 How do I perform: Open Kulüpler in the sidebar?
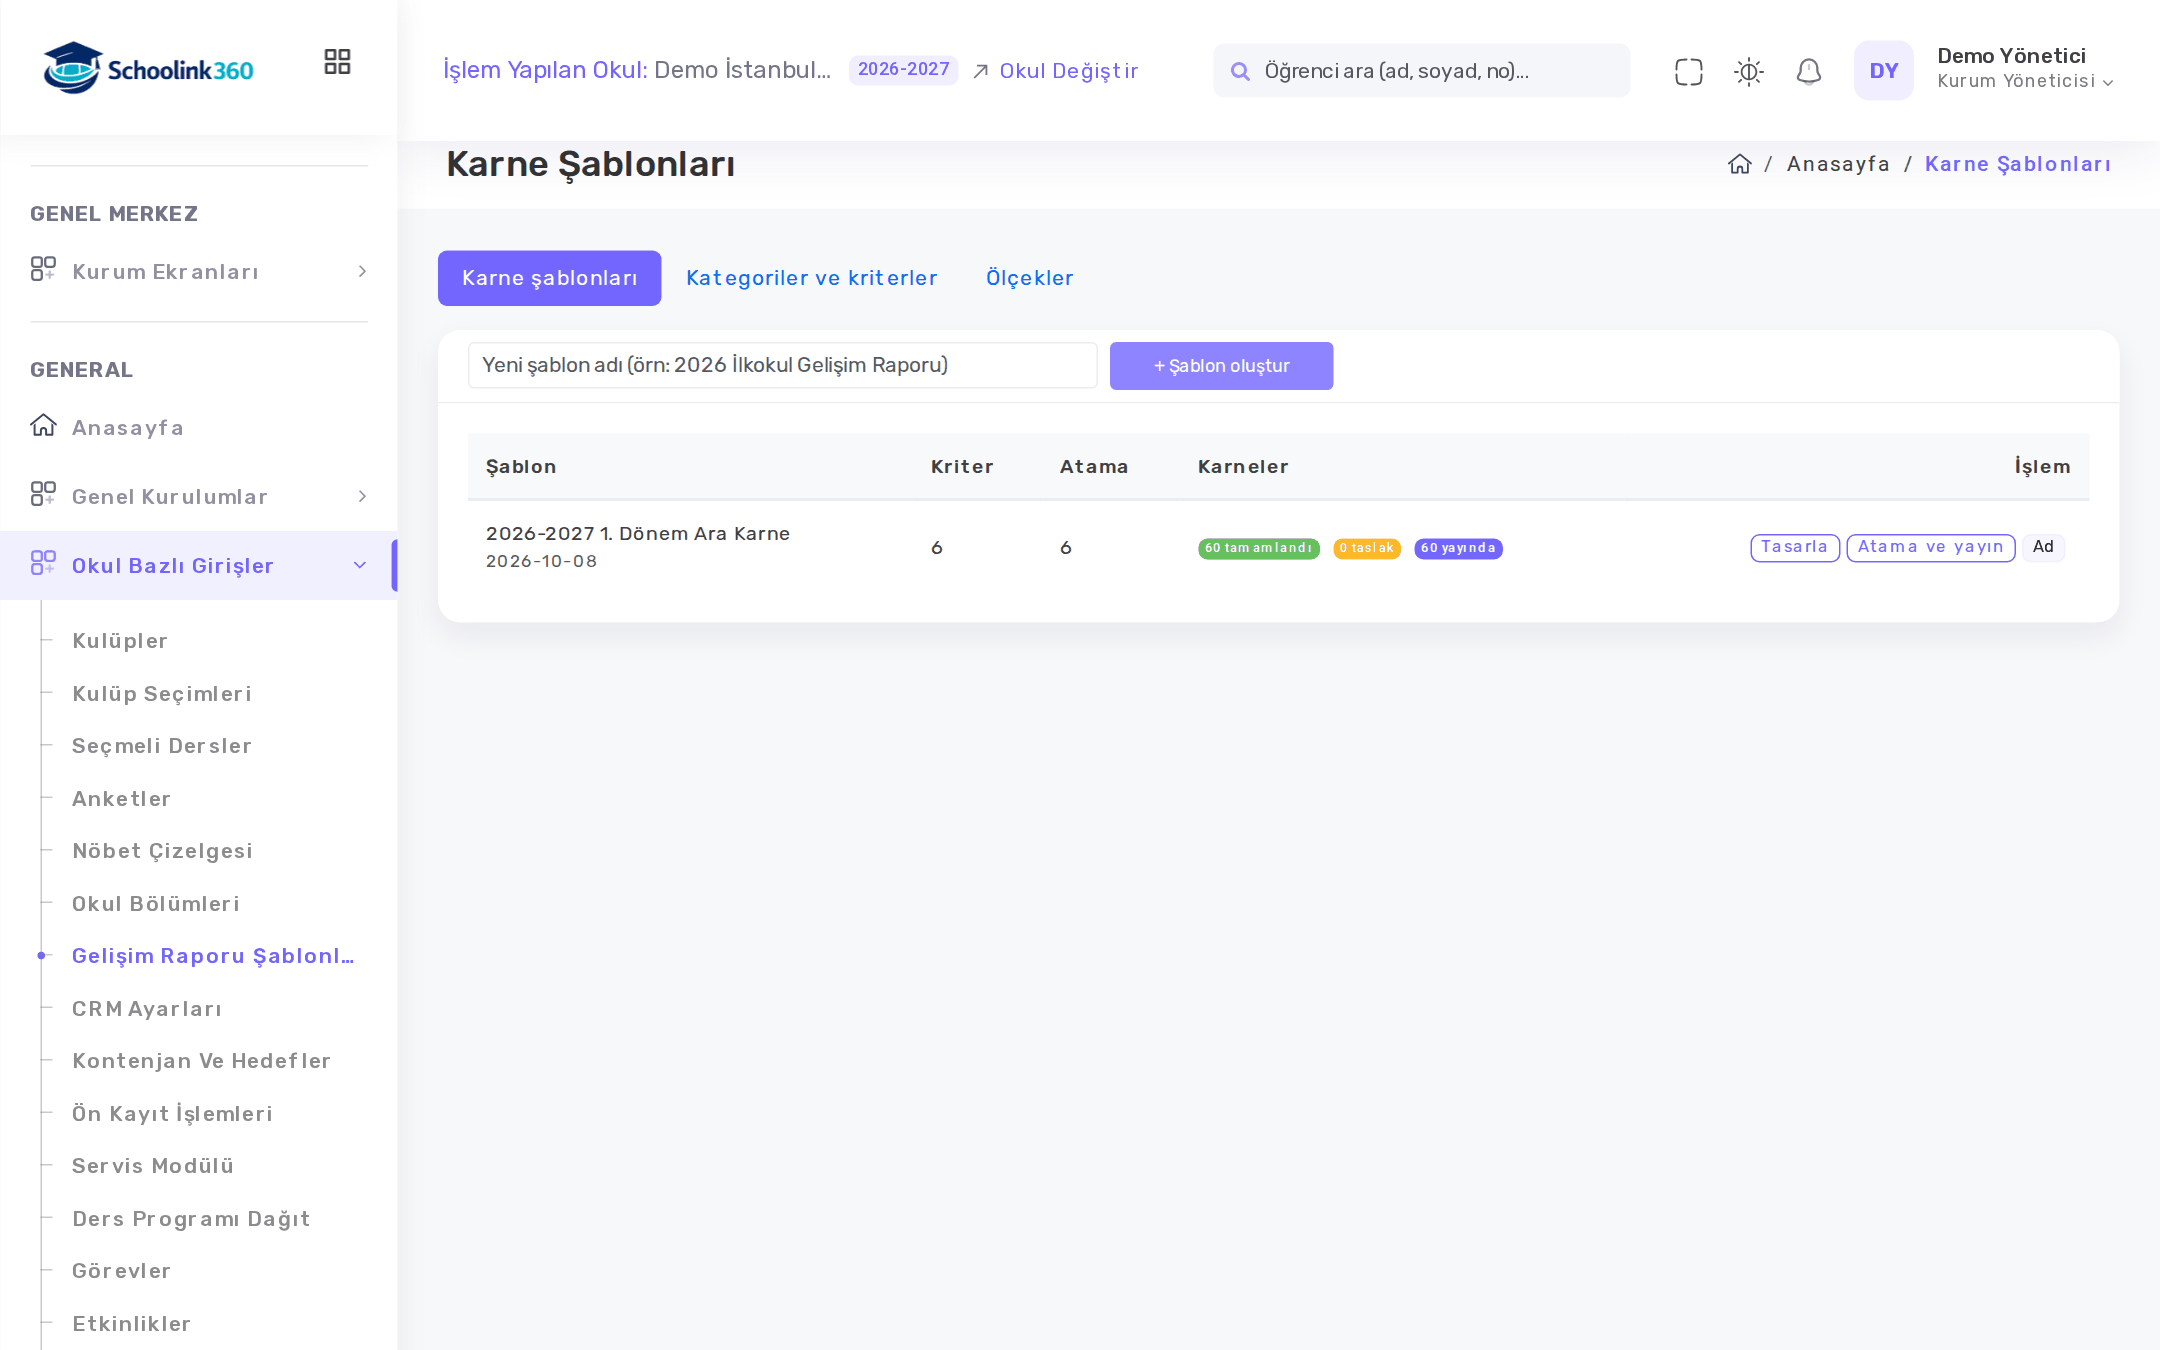(x=120, y=641)
